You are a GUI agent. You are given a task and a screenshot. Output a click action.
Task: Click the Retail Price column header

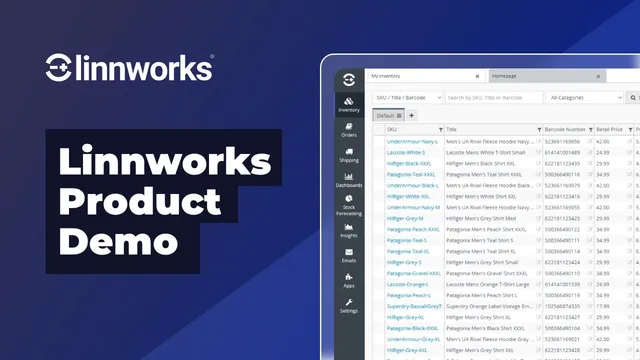coord(609,130)
